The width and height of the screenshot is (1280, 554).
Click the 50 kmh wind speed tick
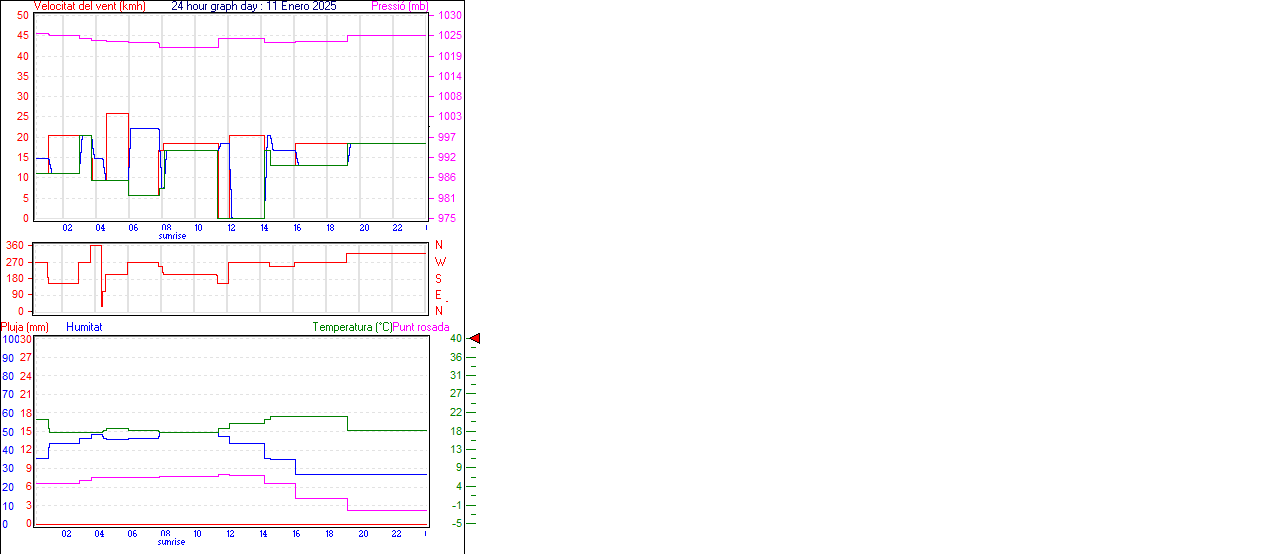click(22, 16)
